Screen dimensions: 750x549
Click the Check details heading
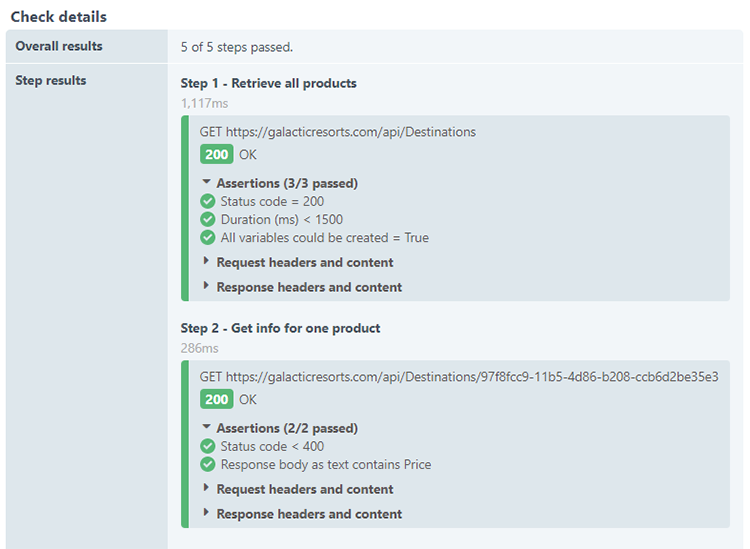(x=59, y=17)
